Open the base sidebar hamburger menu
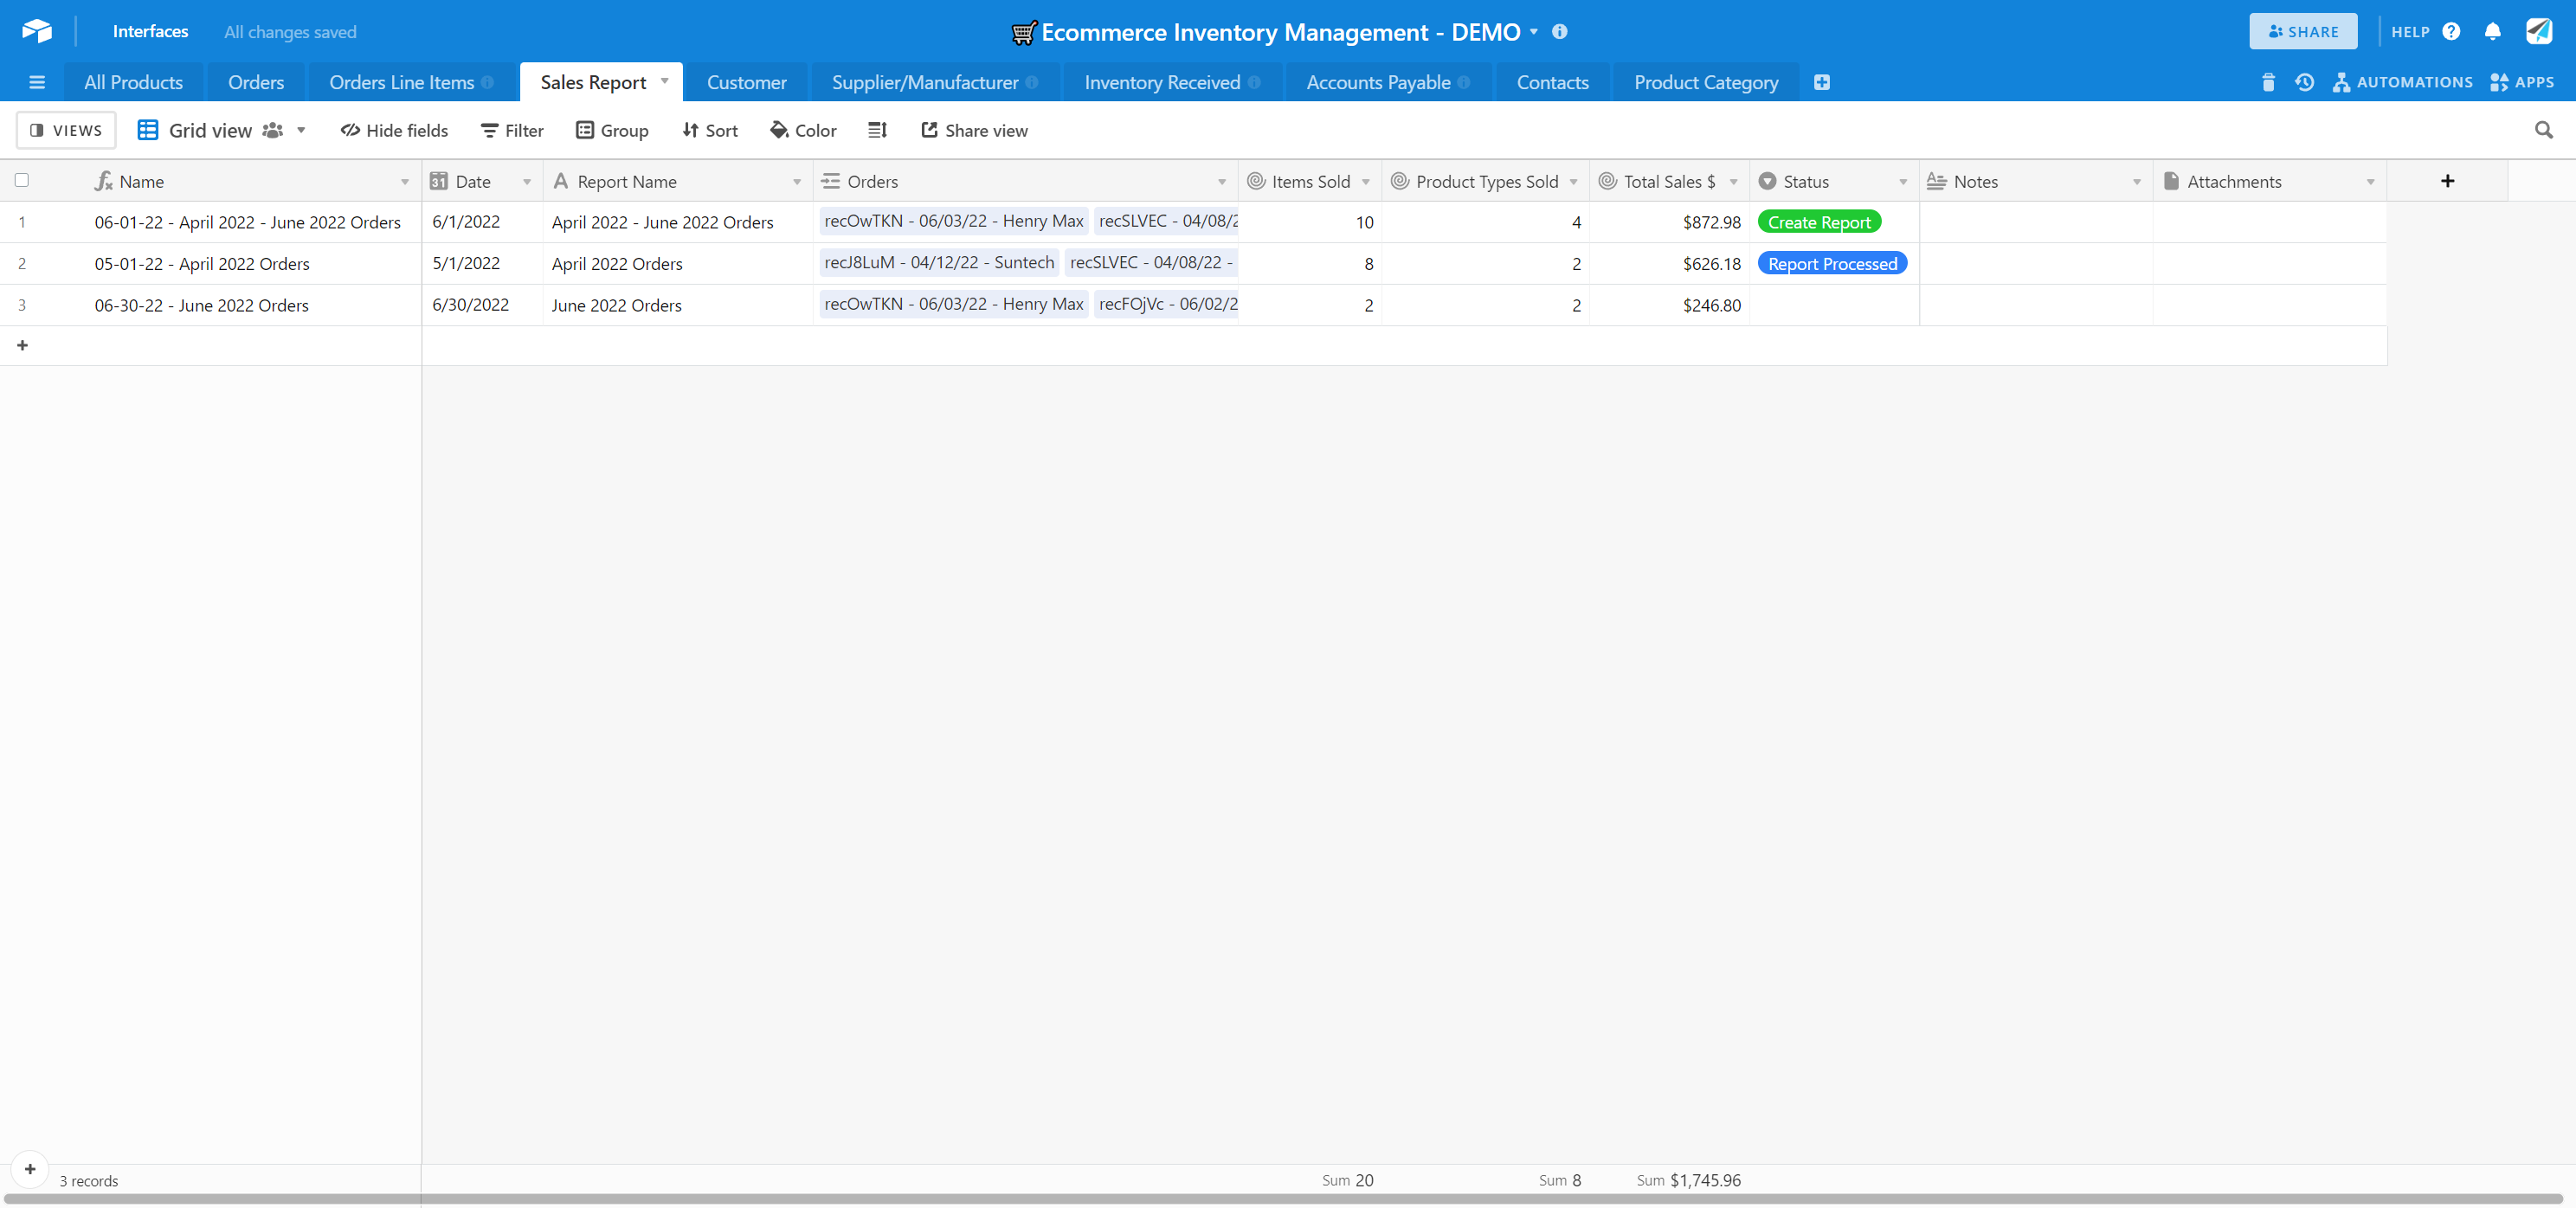 tap(37, 82)
